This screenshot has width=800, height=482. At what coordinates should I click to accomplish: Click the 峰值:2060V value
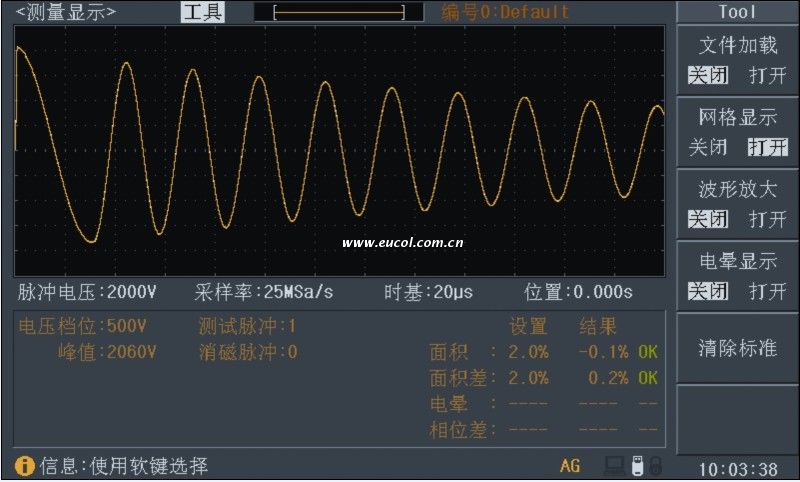click(107, 352)
